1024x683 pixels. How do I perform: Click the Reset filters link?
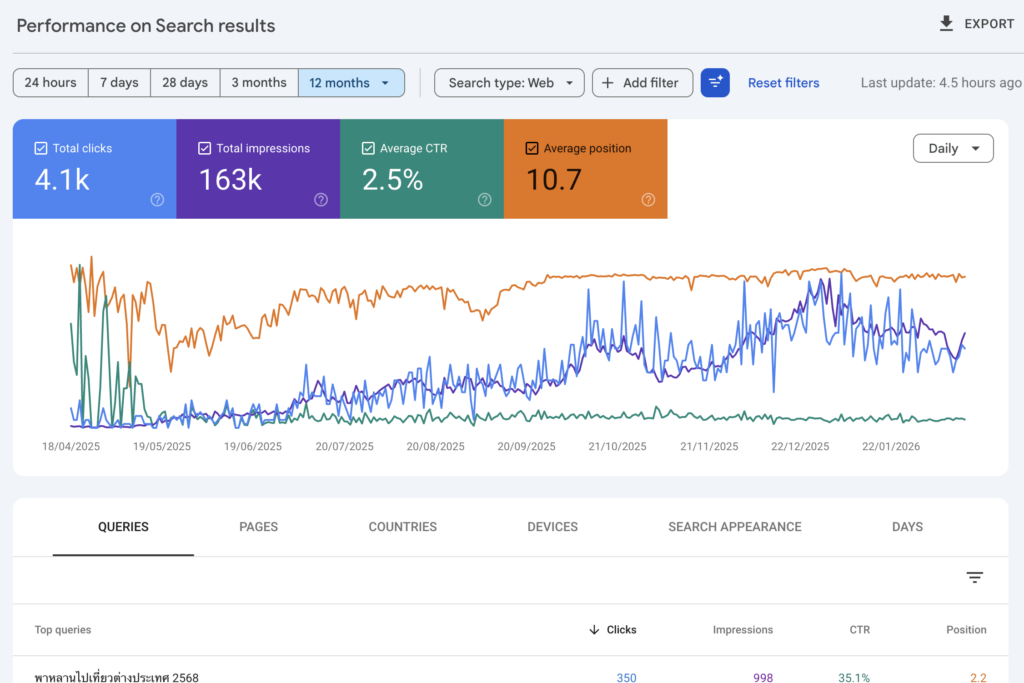click(x=783, y=83)
